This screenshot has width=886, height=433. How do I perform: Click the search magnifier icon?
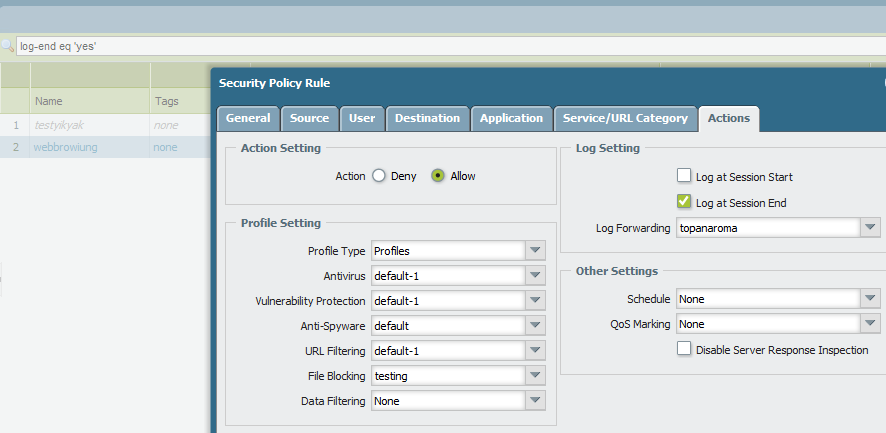point(8,46)
